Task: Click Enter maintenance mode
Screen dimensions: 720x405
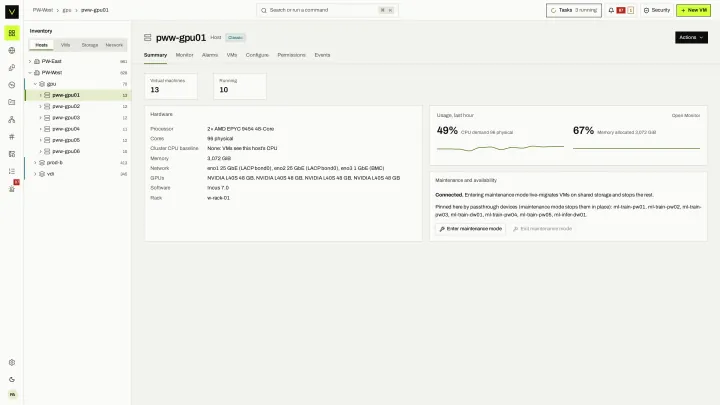Action: [470, 229]
